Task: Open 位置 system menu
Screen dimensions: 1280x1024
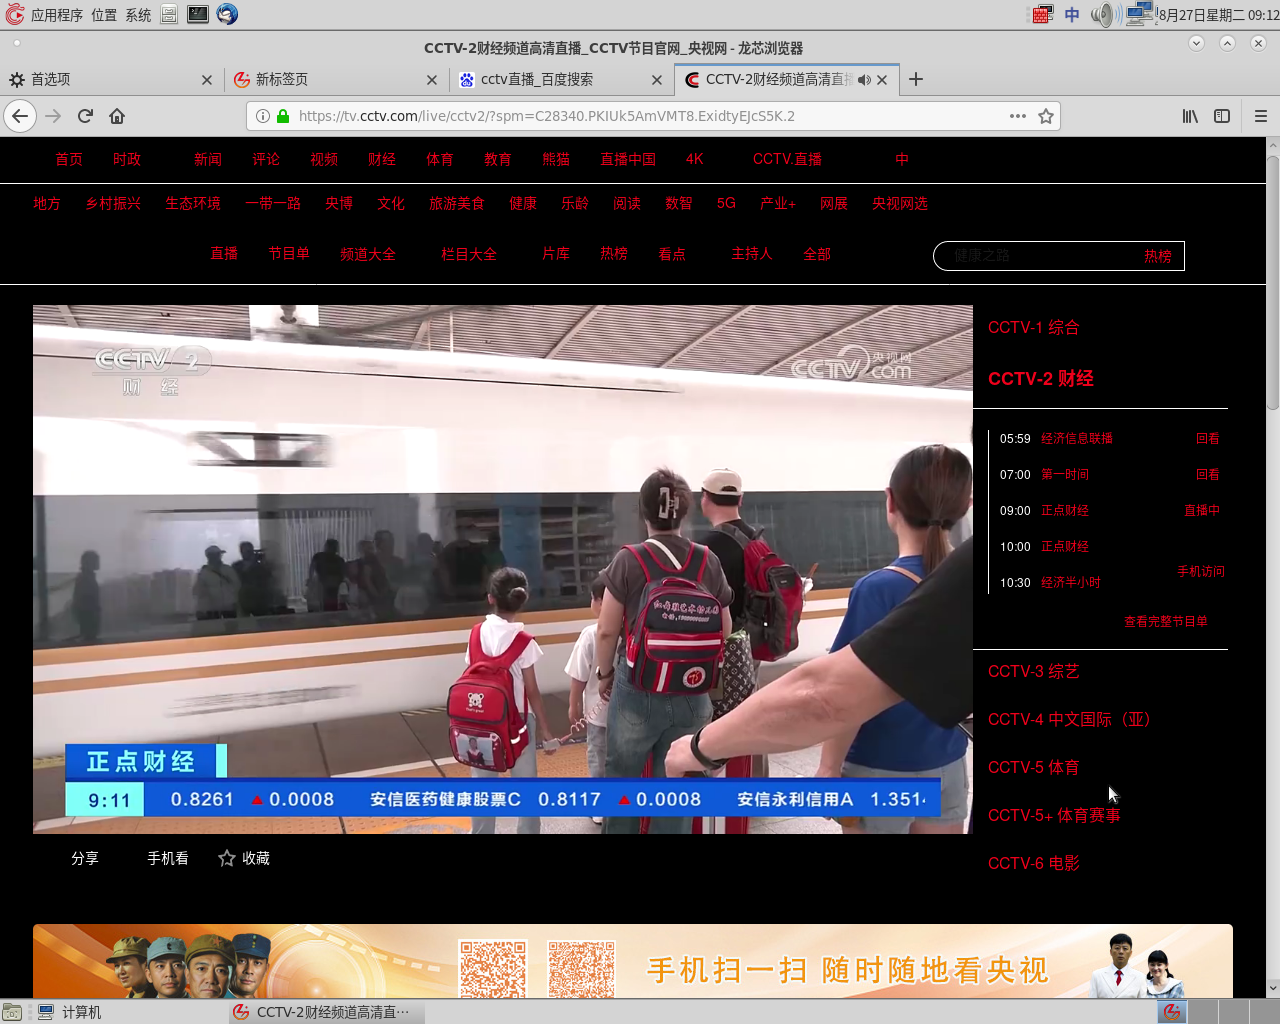Action: pyautogui.click(x=104, y=15)
